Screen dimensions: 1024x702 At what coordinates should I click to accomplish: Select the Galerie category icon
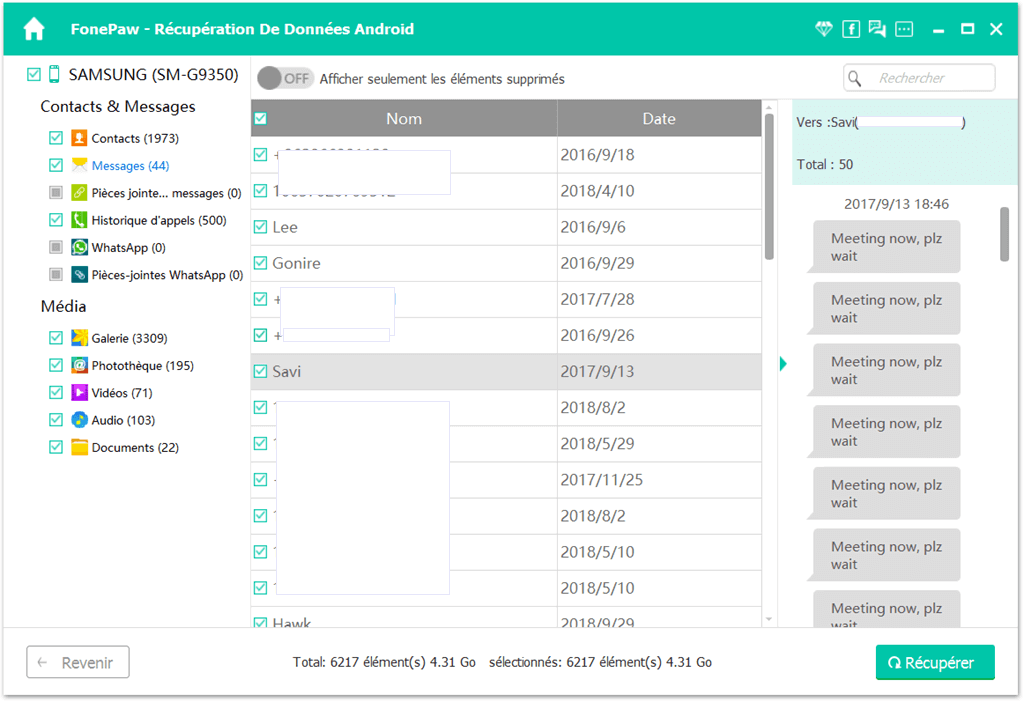pos(79,338)
